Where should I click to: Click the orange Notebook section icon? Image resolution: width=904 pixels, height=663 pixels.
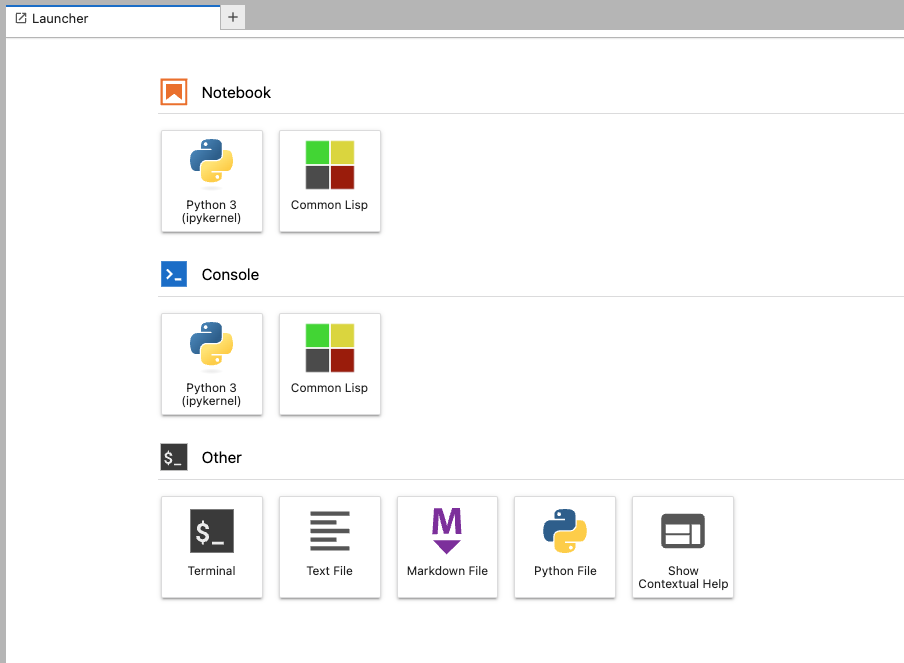174,92
